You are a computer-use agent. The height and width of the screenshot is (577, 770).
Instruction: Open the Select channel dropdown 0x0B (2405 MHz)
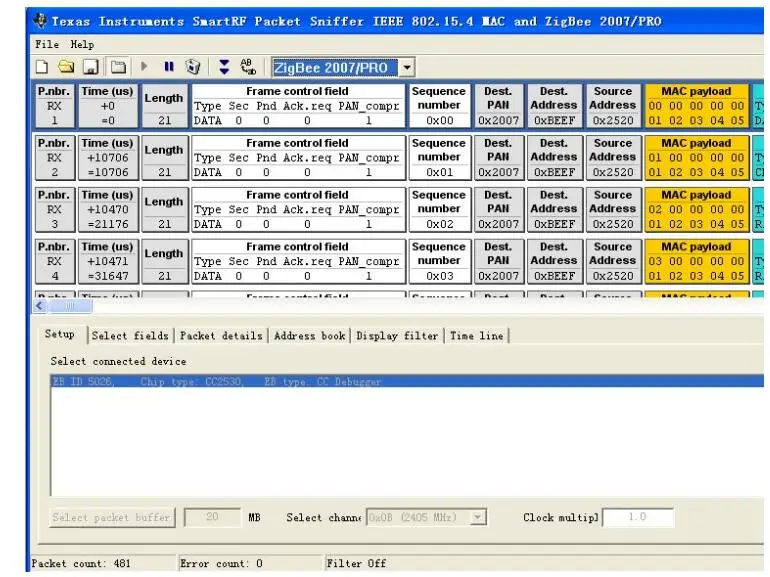(x=426, y=517)
